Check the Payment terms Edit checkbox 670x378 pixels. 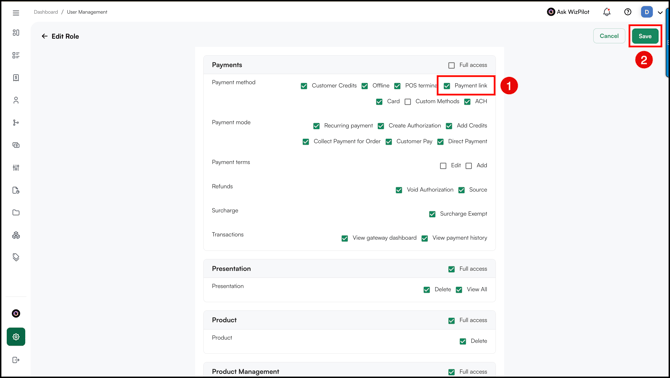pyautogui.click(x=443, y=166)
